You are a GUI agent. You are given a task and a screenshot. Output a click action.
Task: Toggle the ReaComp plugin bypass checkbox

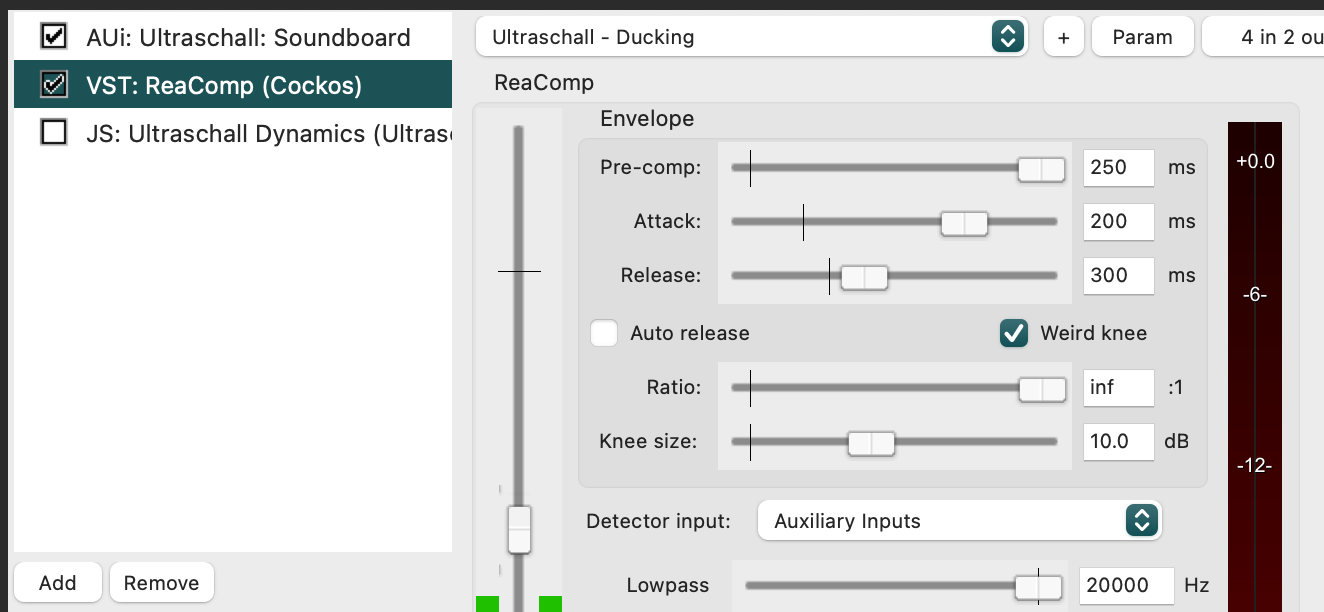pyautogui.click(x=53, y=85)
